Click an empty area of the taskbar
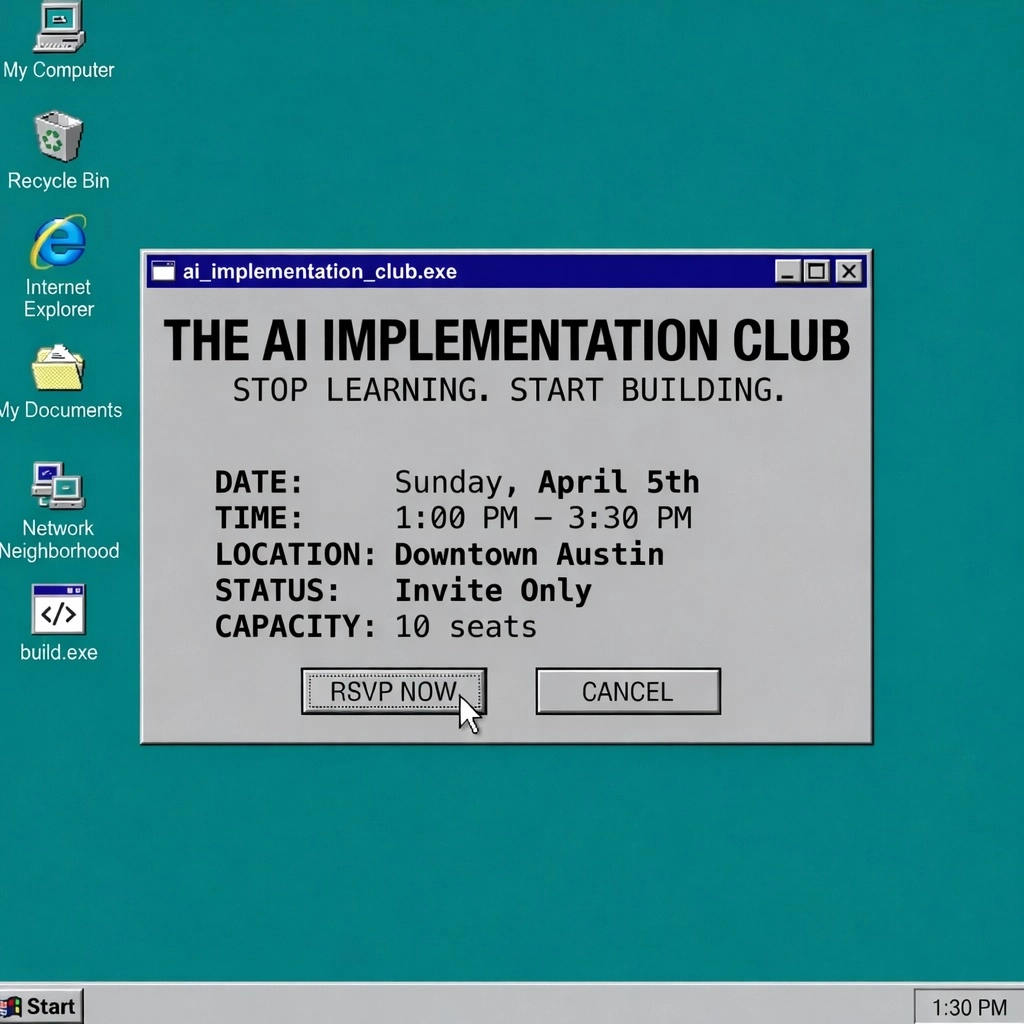This screenshot has width=1024, height=1024. pos(500,1007)
